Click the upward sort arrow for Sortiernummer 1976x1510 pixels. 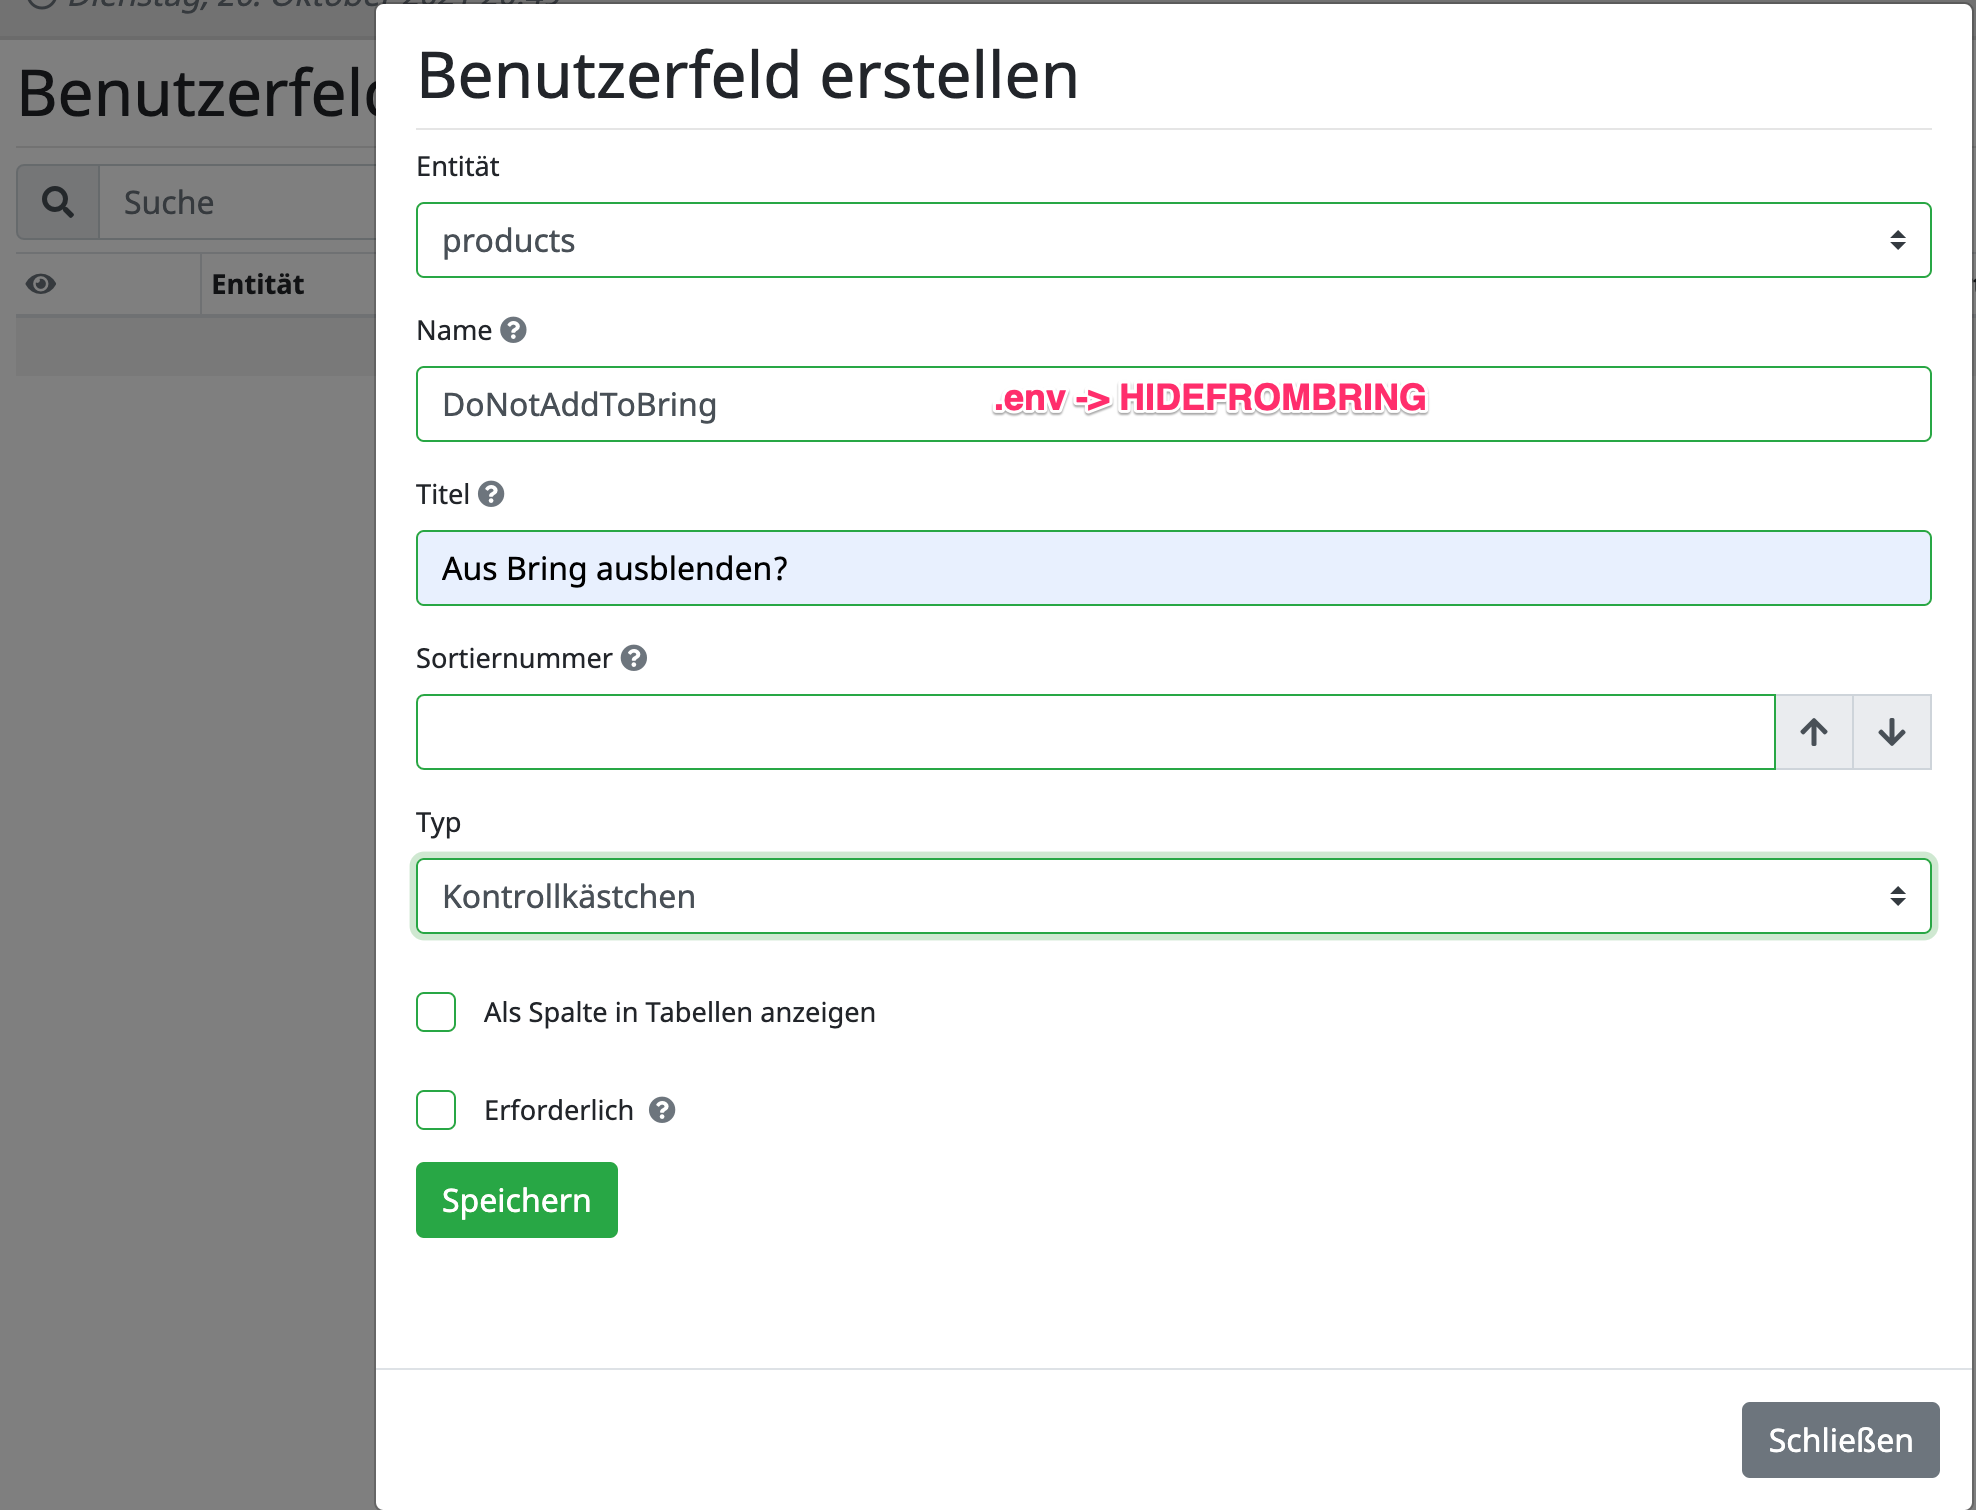(1814, 731)
